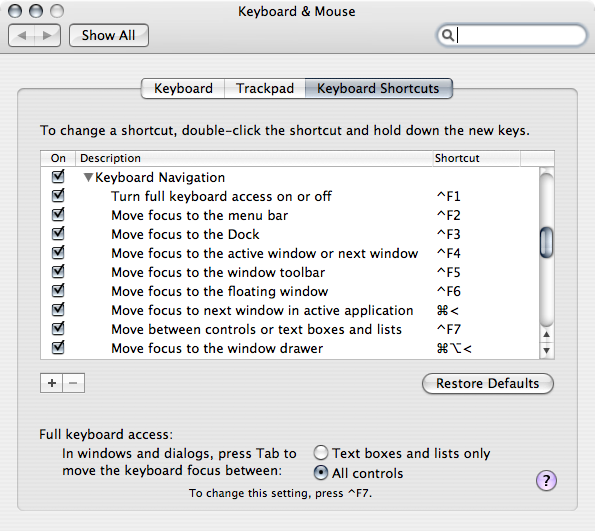Image resolution: width=595 pixels, height=531 pixels.
Task: Add a shortcut with the plus button
Action: click(x=52, y=383)
